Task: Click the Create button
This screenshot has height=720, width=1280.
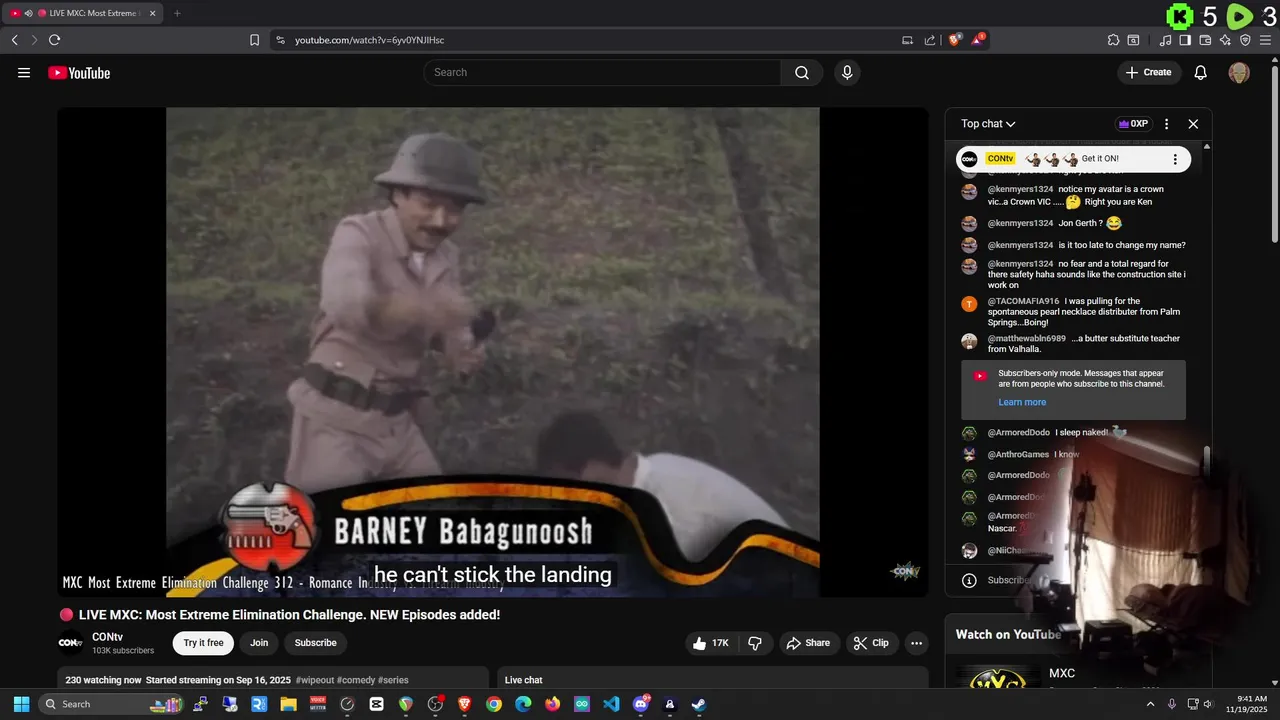Action: click(1149, 72)
